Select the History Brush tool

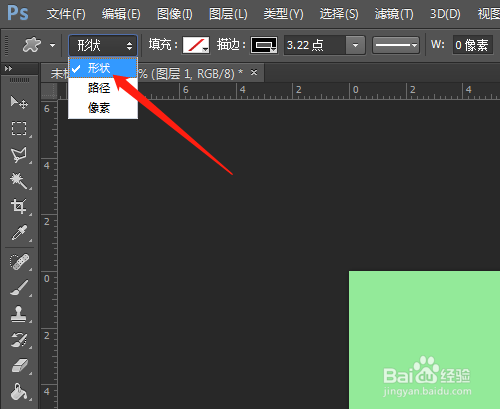click(x=19, y=340)
